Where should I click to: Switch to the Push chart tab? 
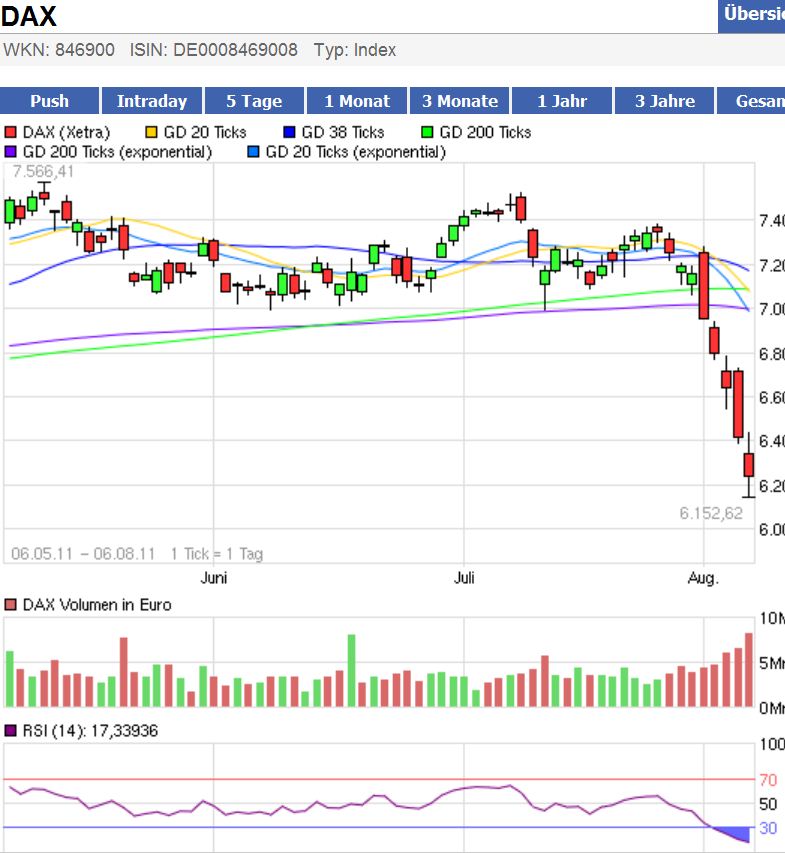(x=50, y=101)
